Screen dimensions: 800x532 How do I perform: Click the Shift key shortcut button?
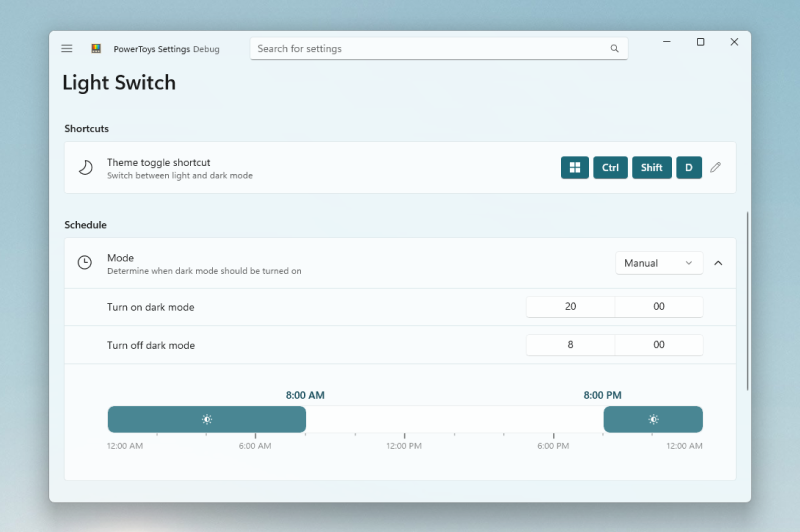pos(651,168)
